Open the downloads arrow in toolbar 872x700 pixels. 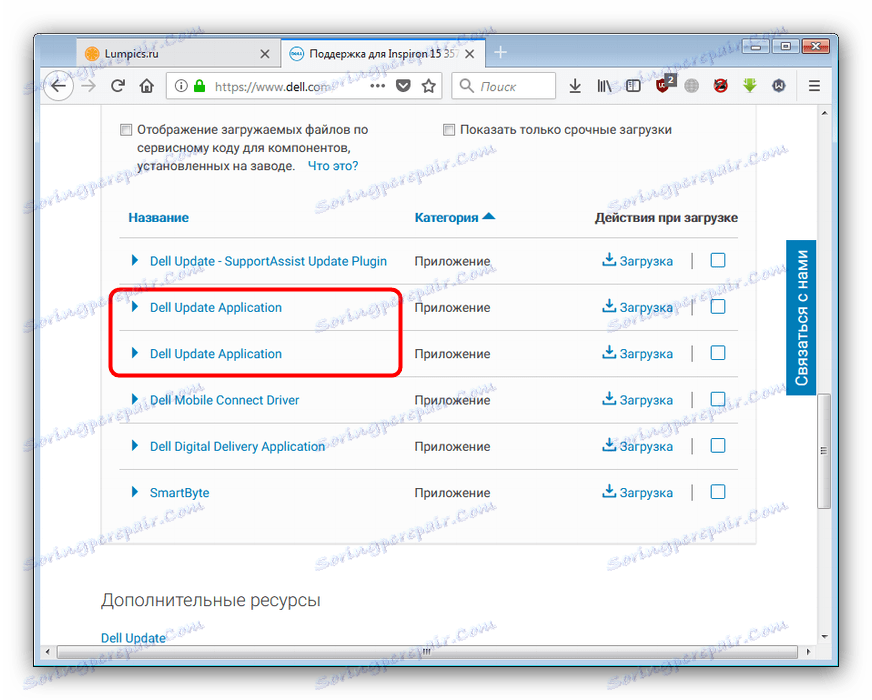(x=575, y=86)
